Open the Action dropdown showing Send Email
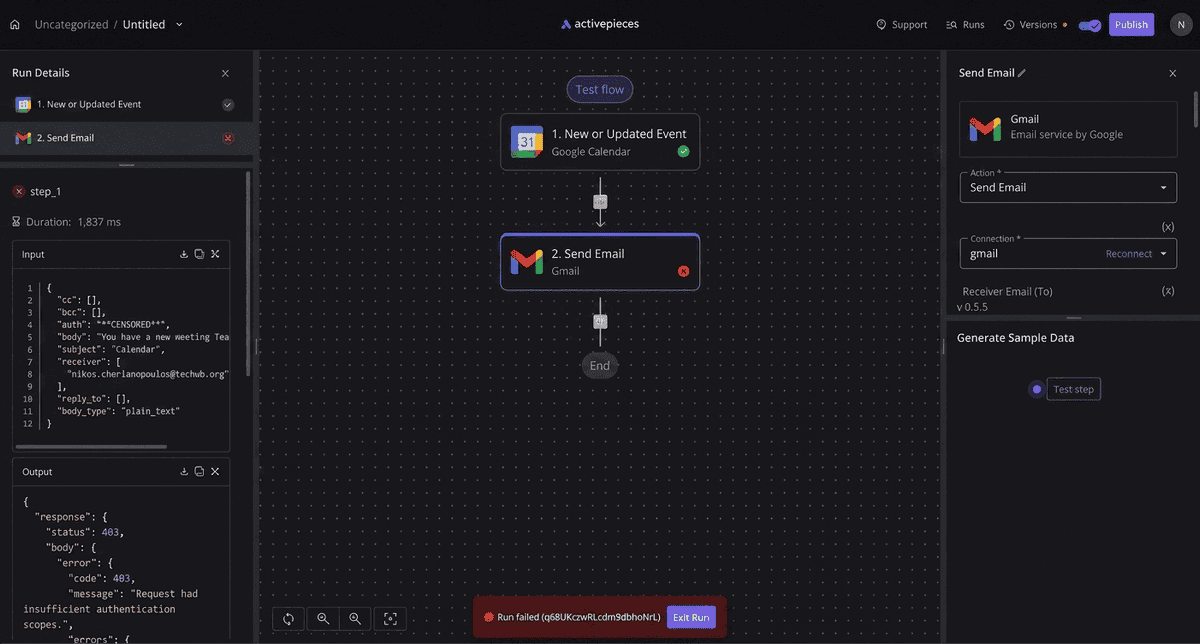 coord(1068,187)
